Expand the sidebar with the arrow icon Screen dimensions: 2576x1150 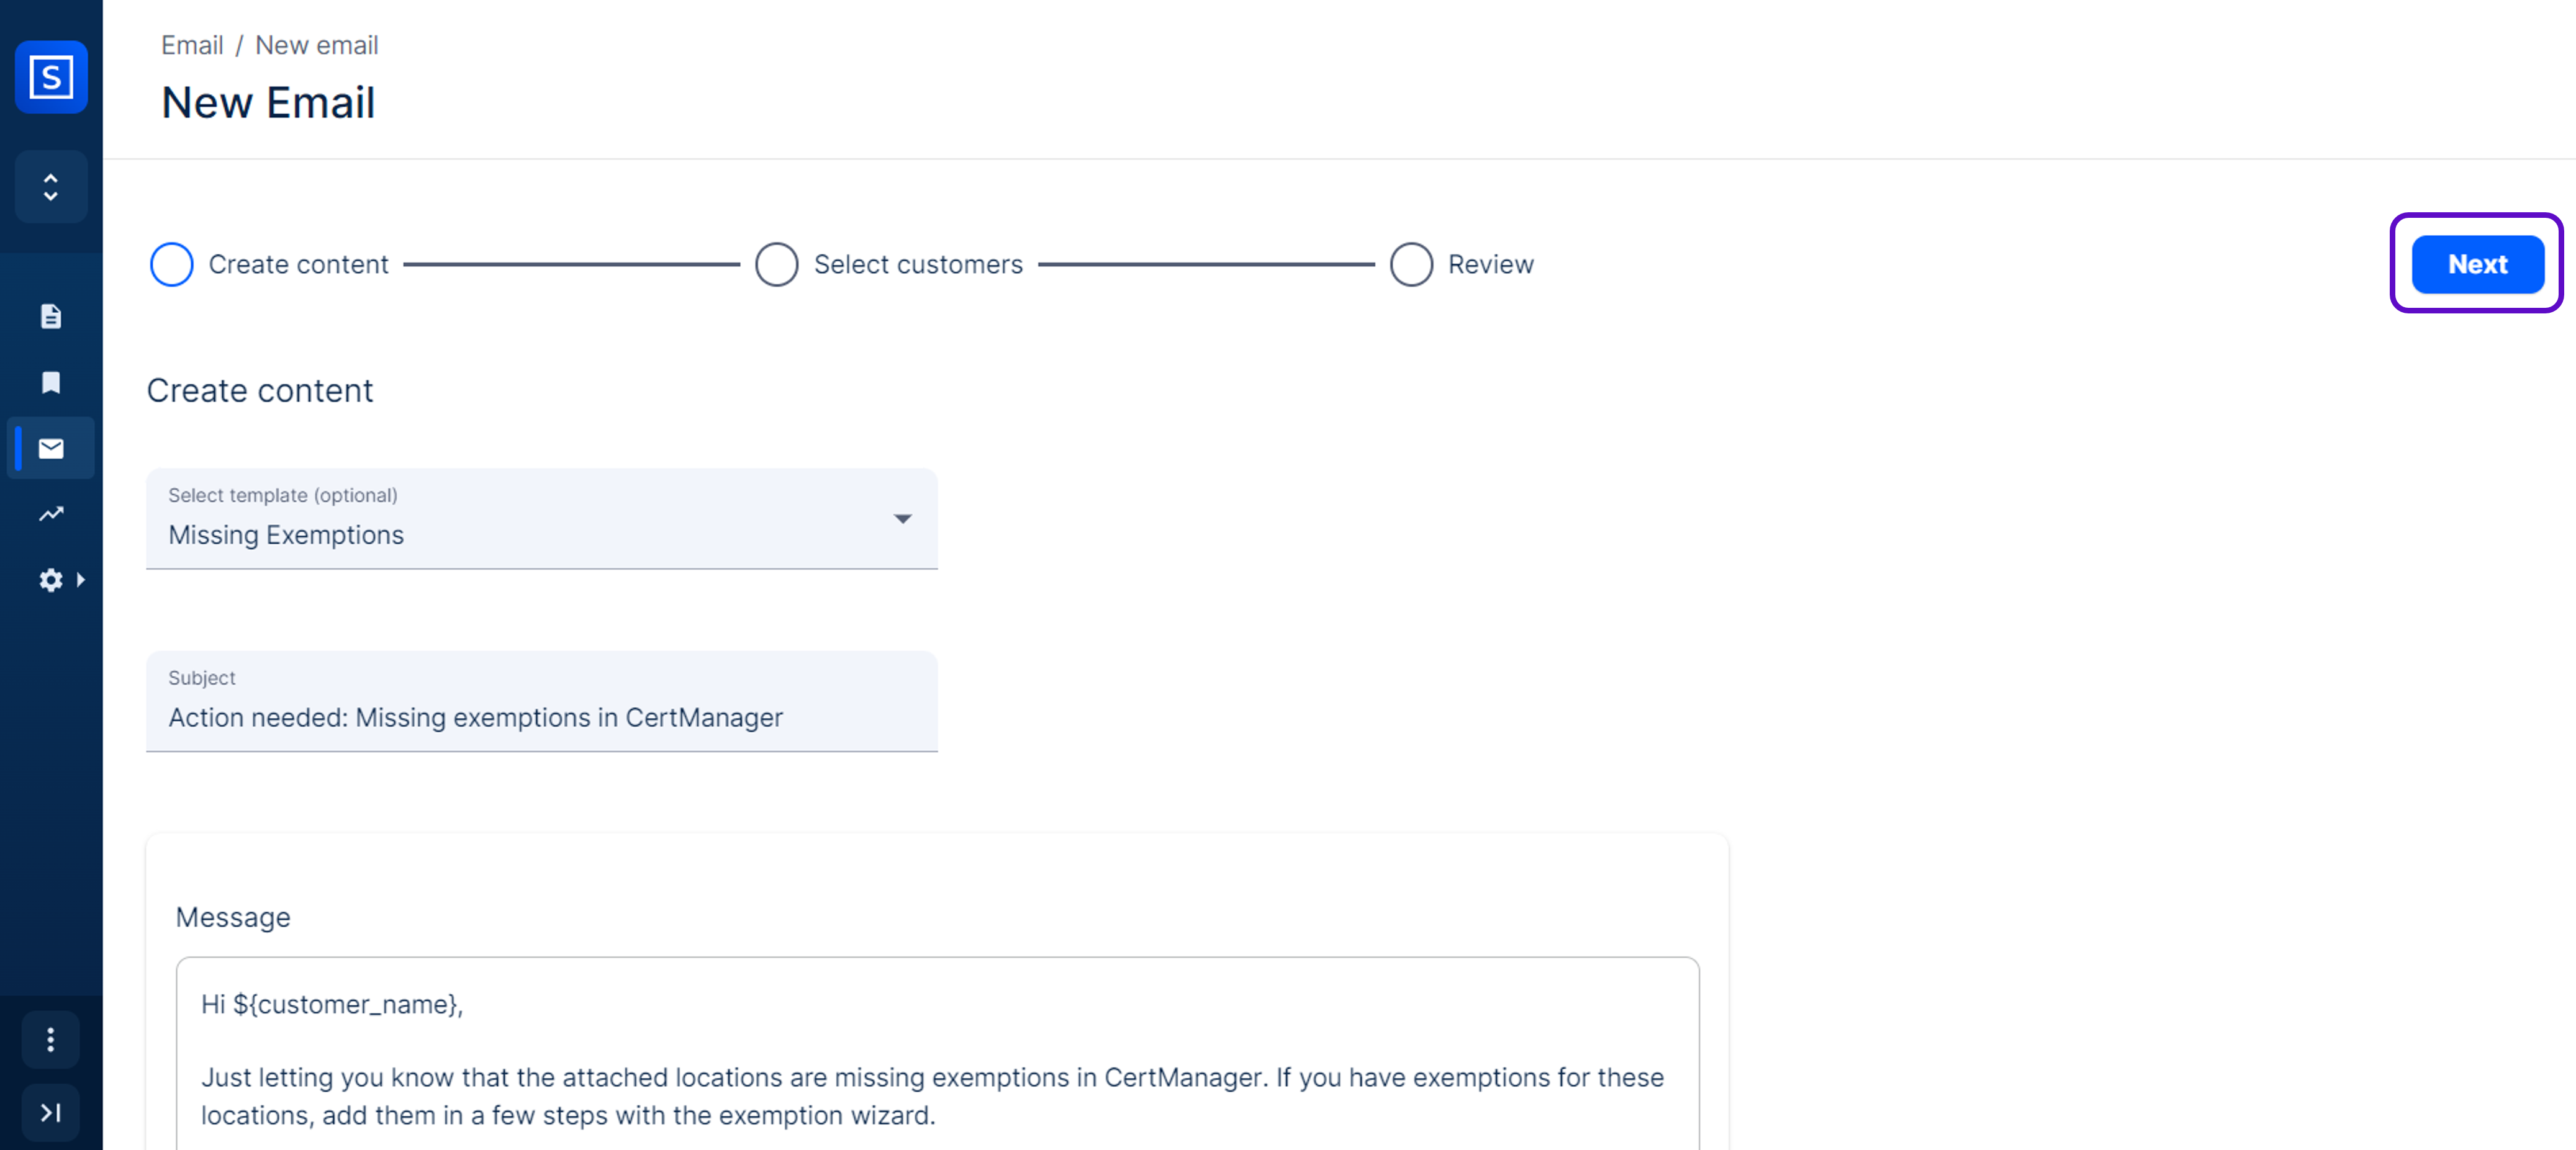coord(51,1112)
